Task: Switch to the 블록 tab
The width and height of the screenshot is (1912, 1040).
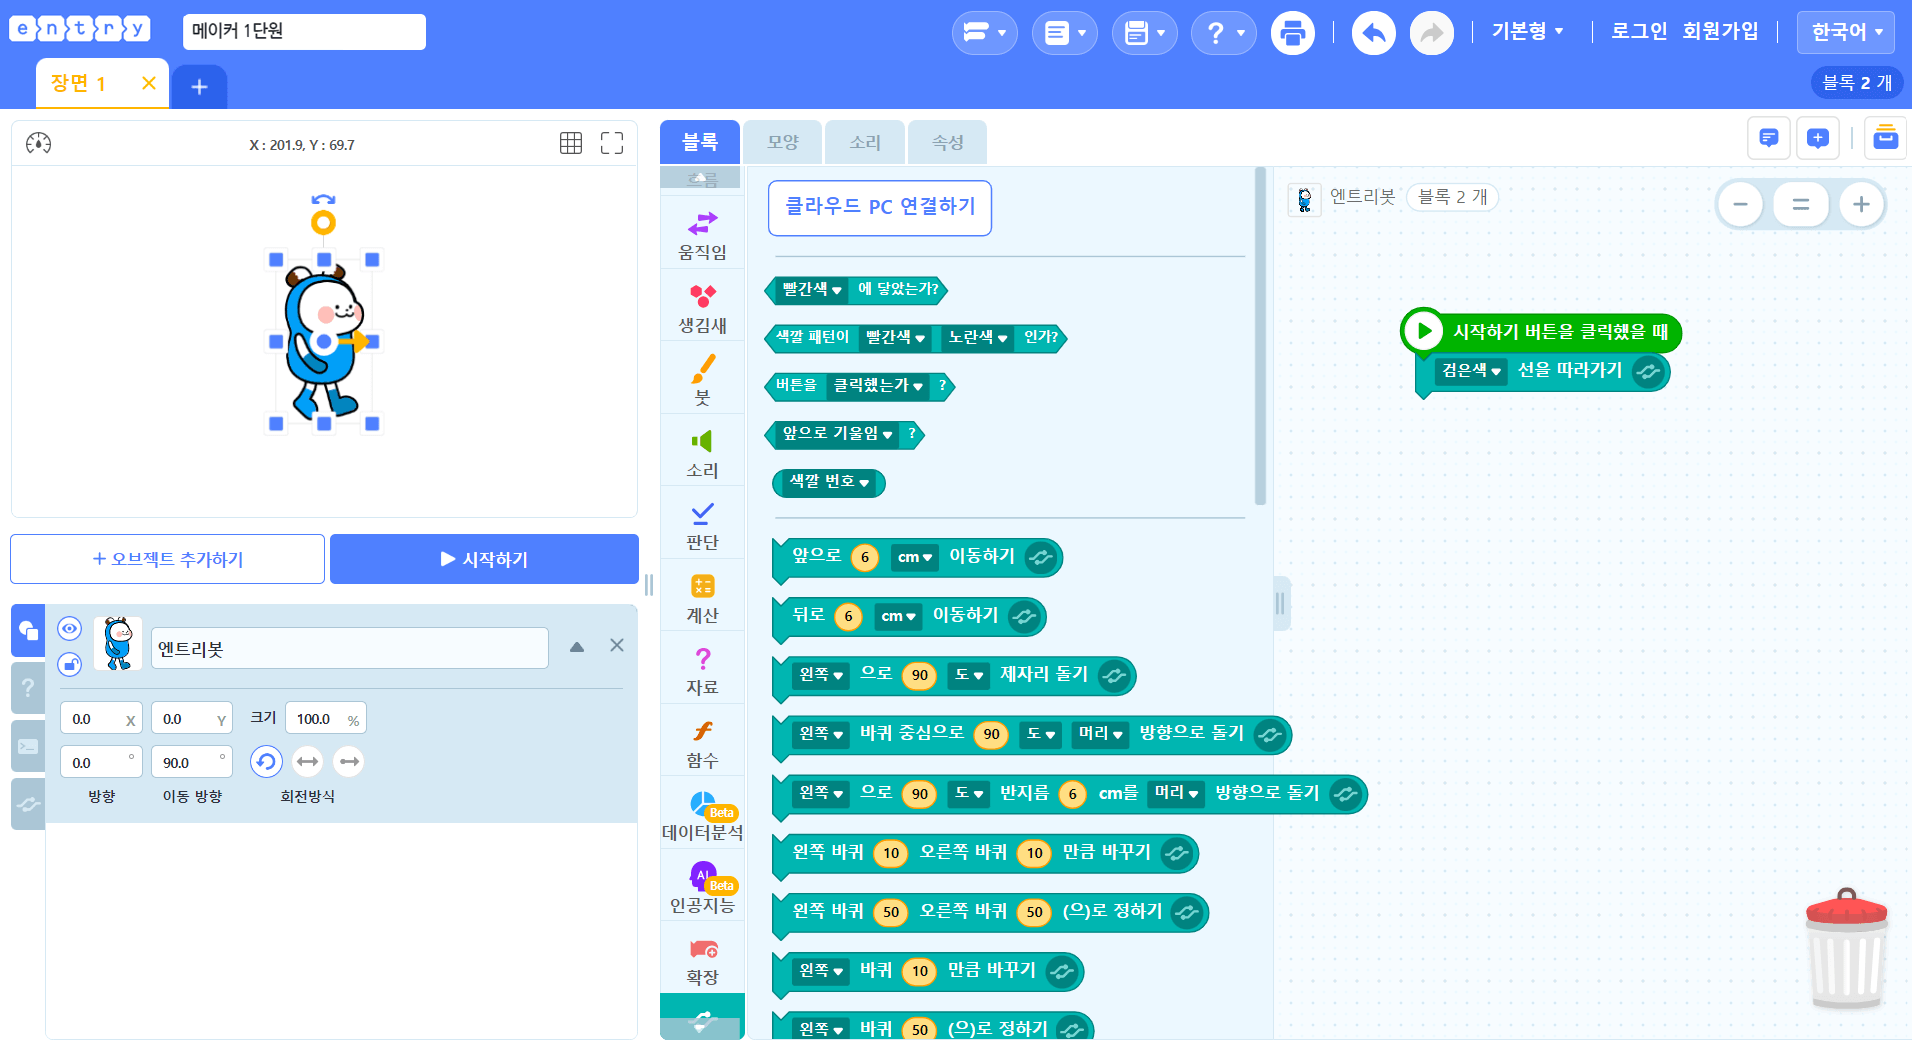Action: (x=700, y=142)
